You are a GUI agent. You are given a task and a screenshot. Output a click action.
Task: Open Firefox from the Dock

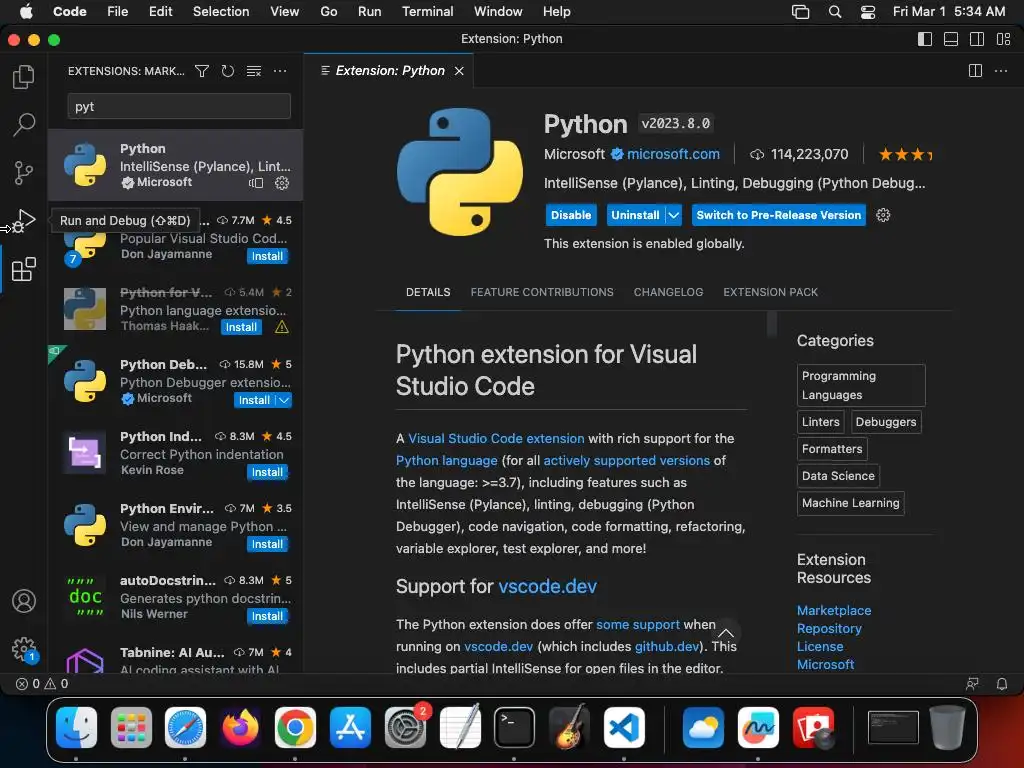240,728
